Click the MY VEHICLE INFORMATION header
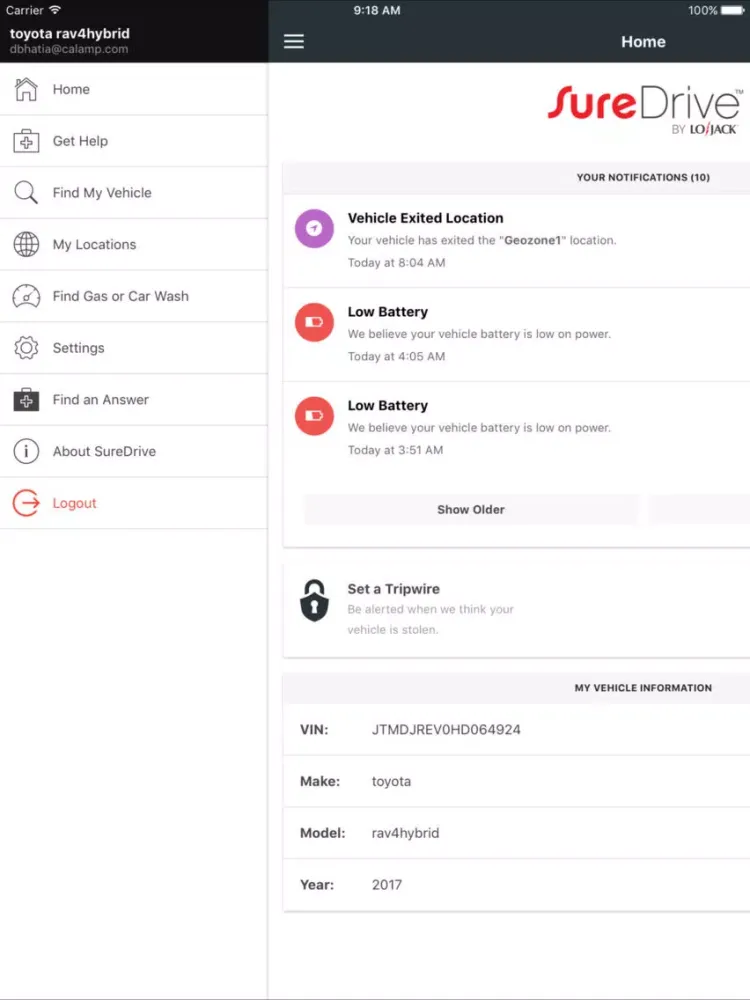 coord(643,688)
